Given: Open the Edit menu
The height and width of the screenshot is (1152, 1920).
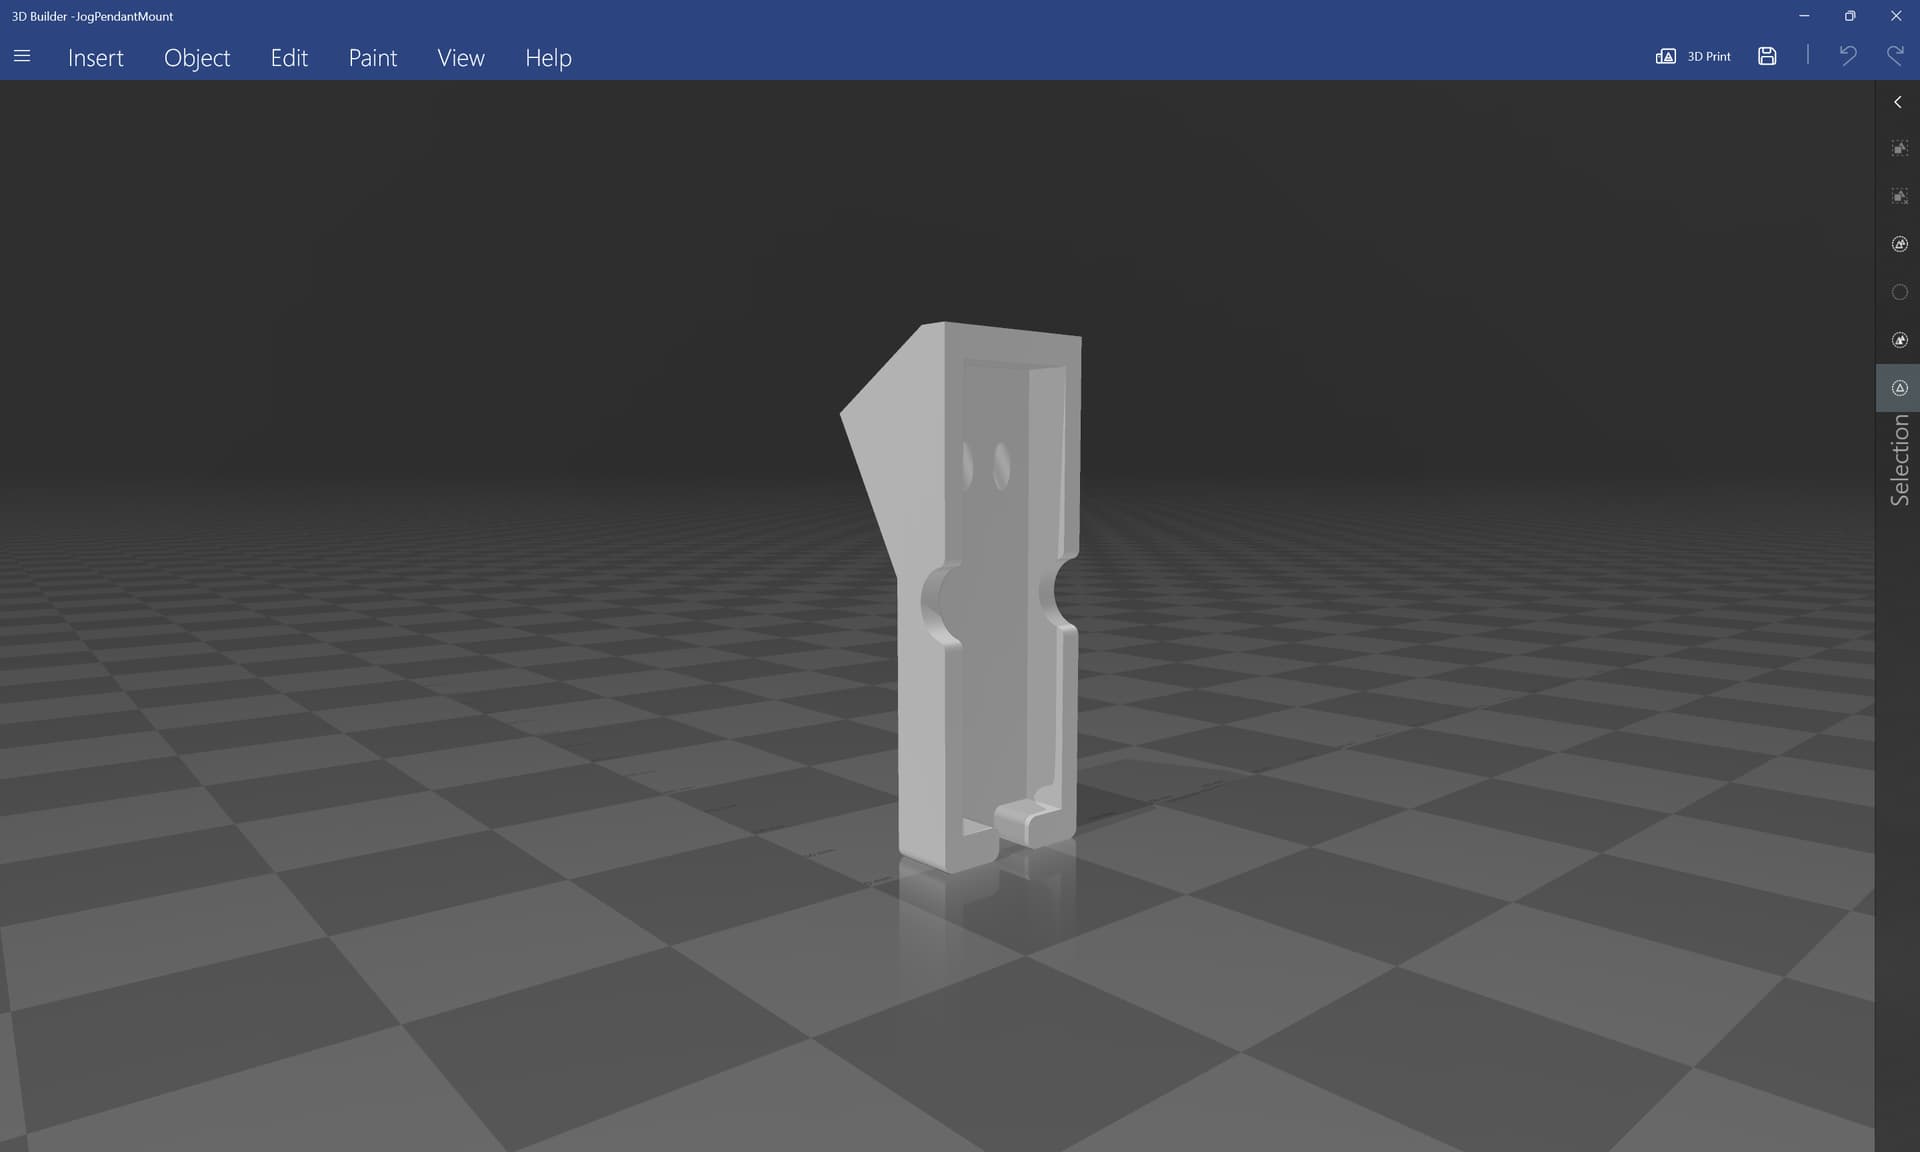Looking at the screenshot, I should 289,58.
